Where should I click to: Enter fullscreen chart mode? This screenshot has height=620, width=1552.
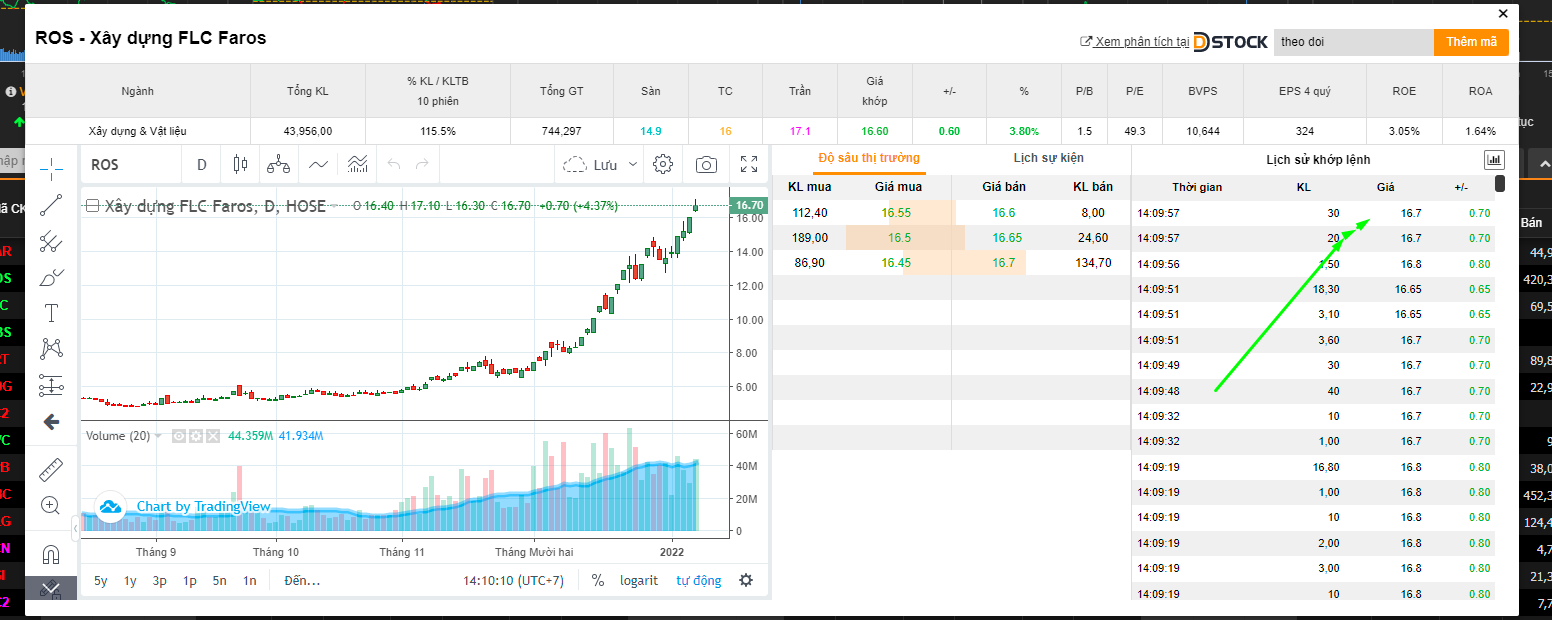click(x=749, y=165)
